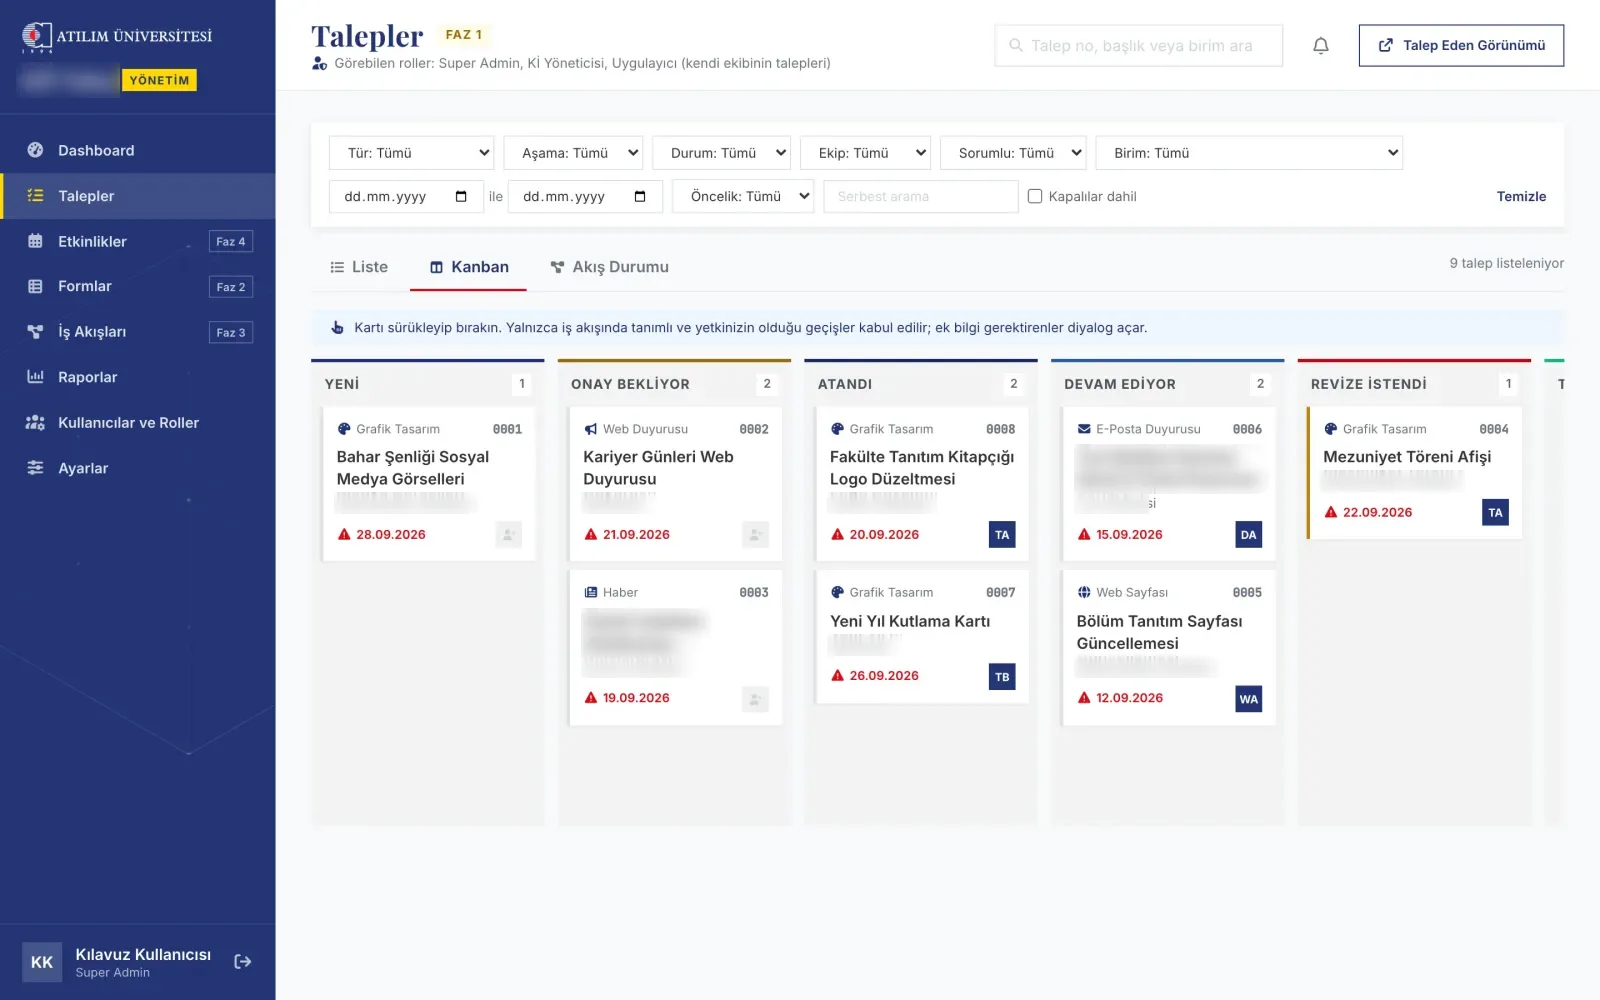Click the KK user avatar
The width and height of the screenshot is (1600, 1000).
point(42,962)
